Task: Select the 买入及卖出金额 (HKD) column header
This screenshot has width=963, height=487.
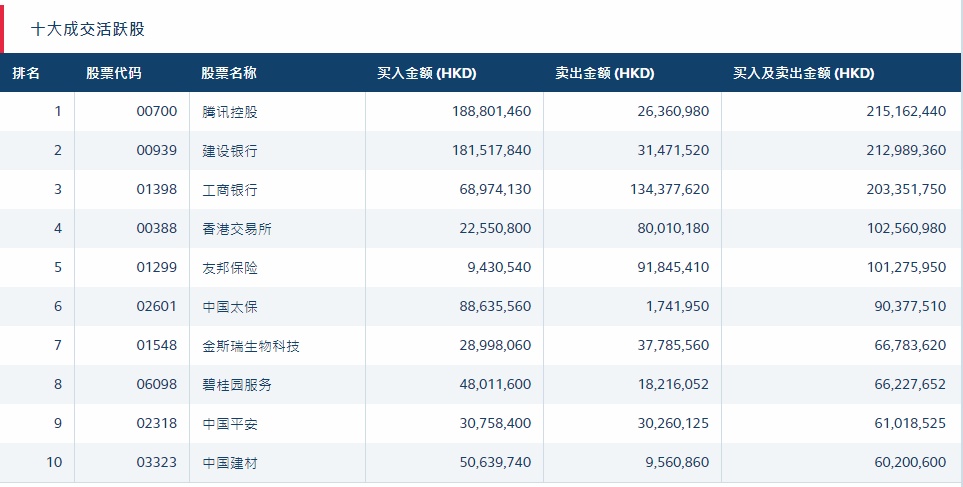Action: (x=804, y=73)
